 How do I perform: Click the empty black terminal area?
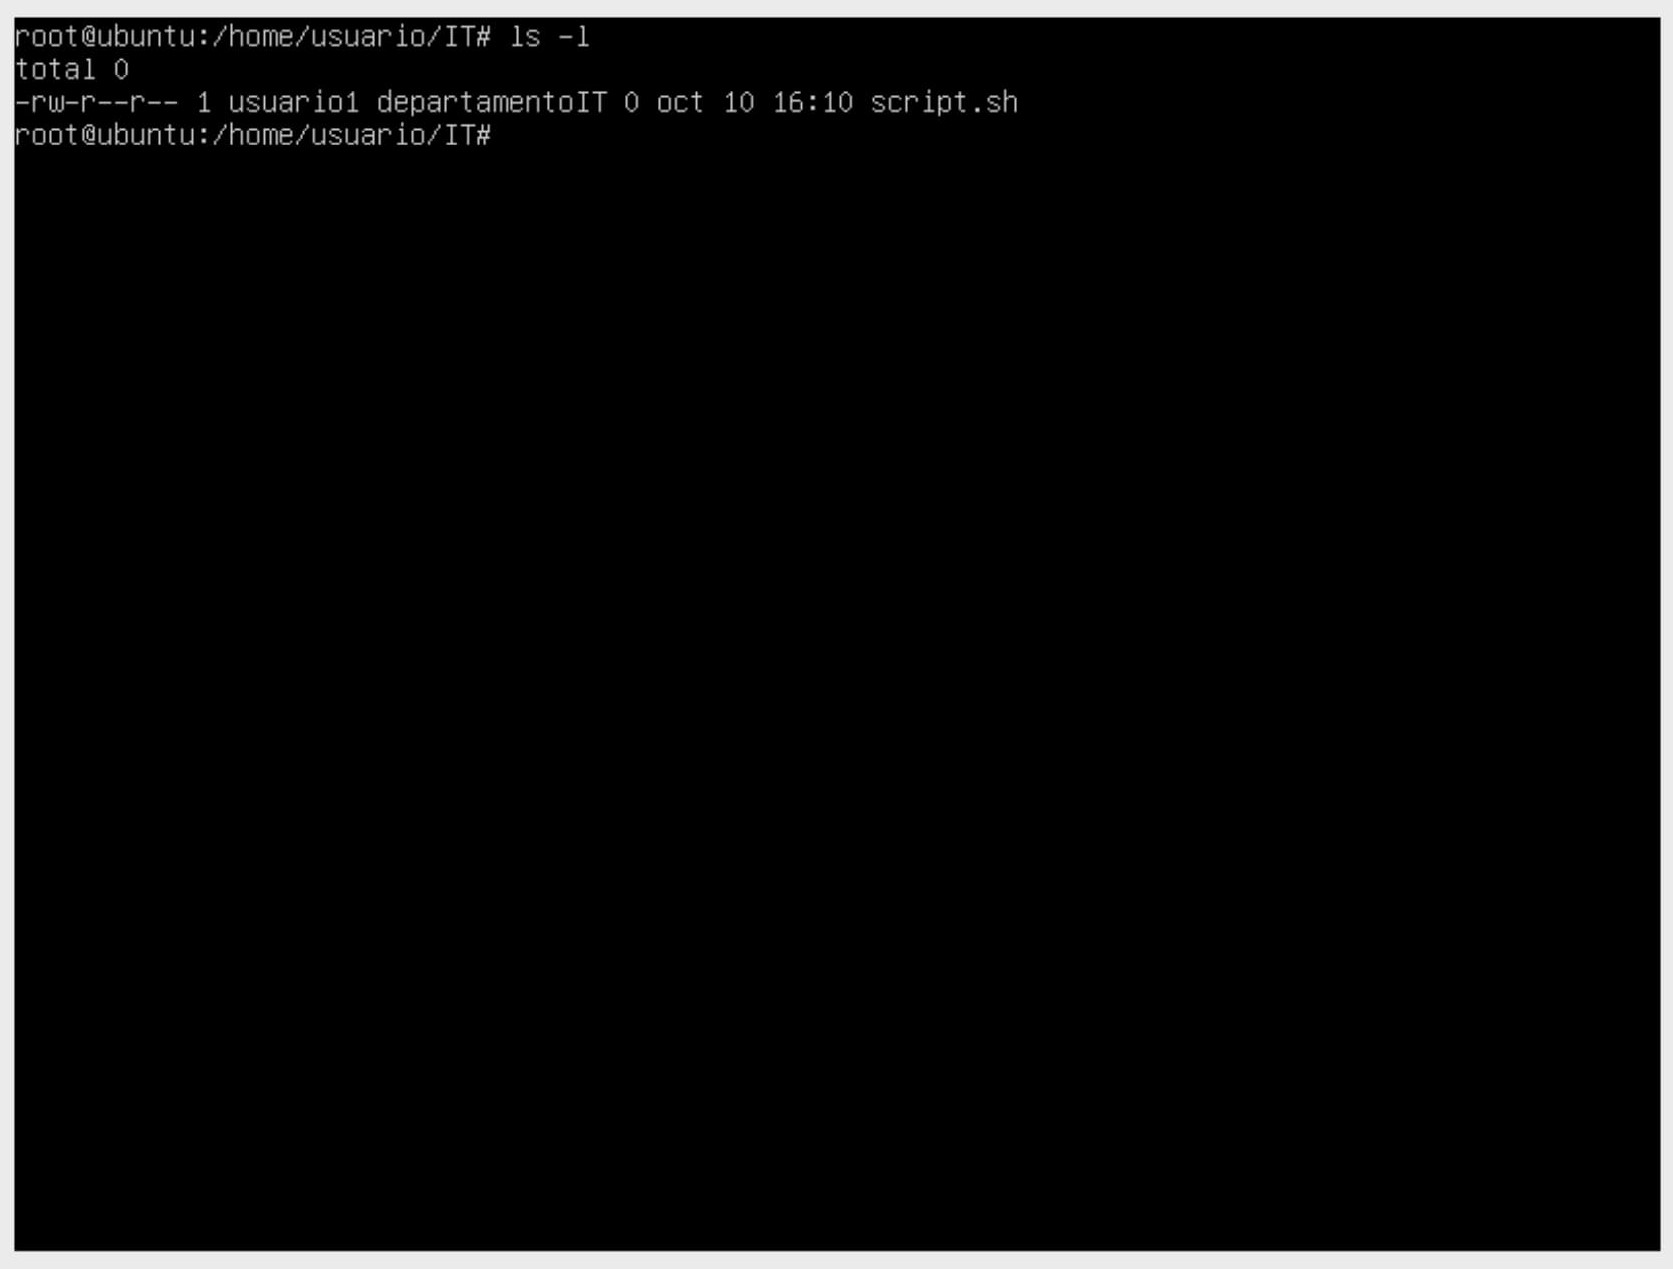coord(836,700)
